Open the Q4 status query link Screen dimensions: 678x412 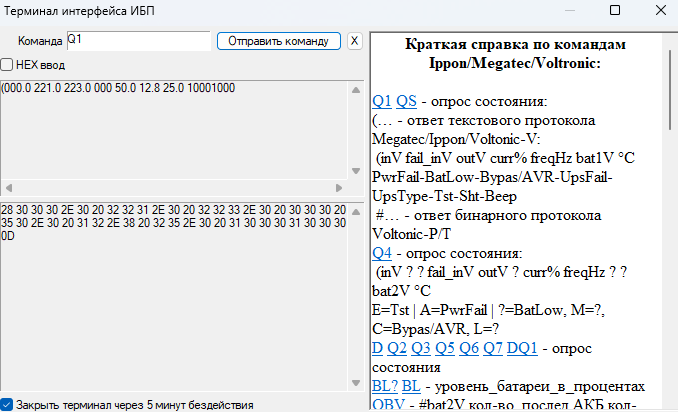382,253
